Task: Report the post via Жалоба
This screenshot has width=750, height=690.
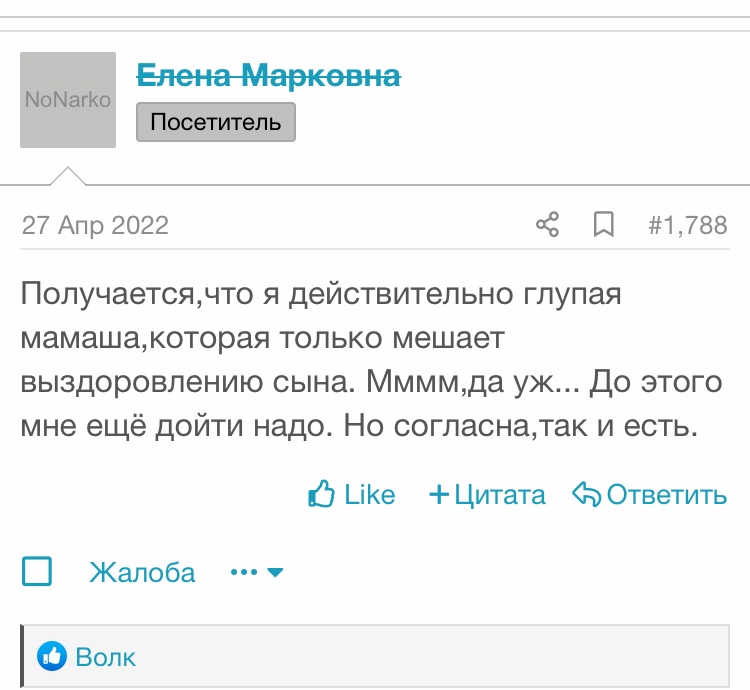Action: click(142, 572)
